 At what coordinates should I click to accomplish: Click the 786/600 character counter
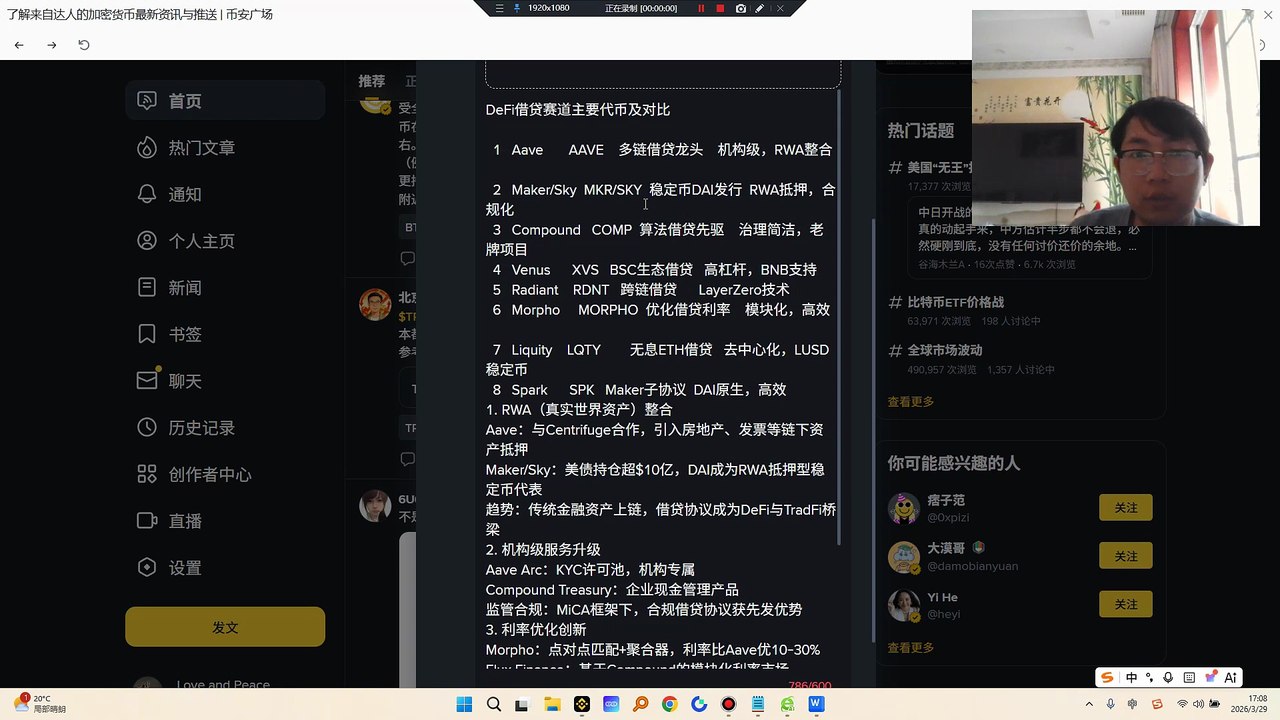(x=809, y=685)
